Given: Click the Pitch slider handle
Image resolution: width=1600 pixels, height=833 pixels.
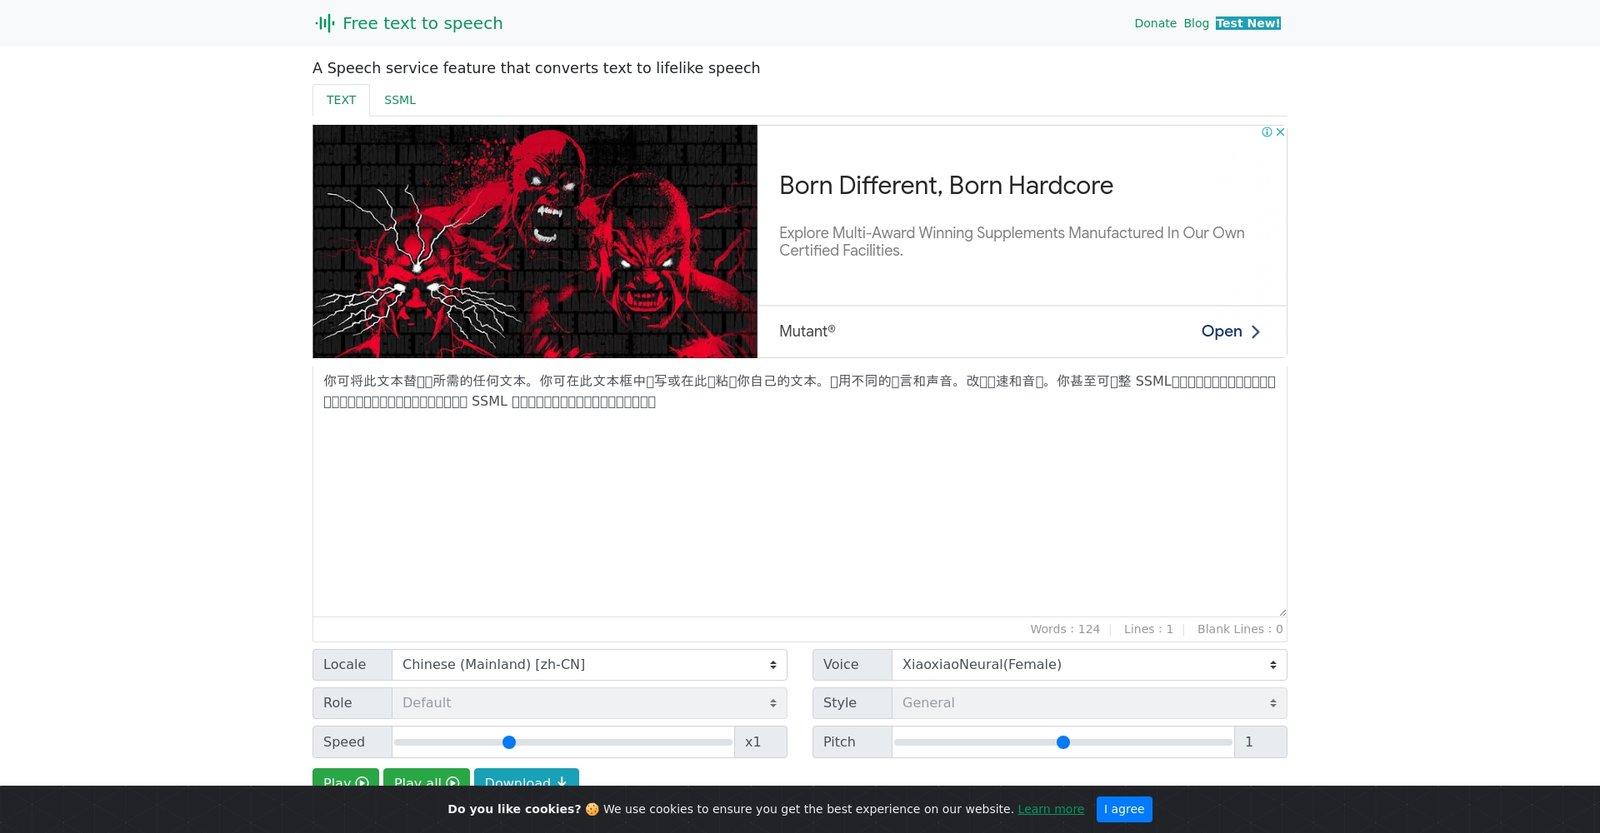Looking at the screenshot, I should click(1063, 742).
